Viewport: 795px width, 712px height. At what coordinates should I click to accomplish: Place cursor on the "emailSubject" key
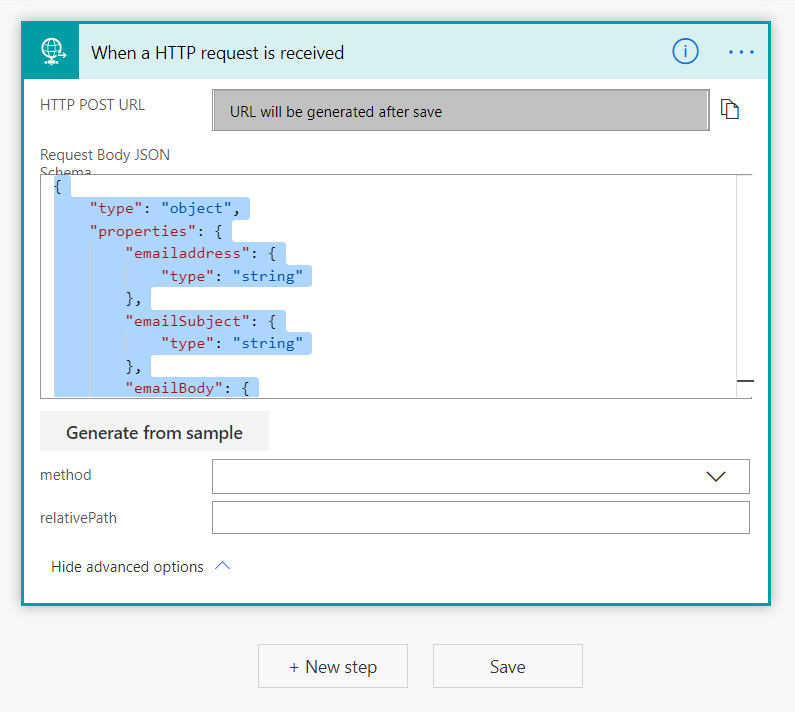(183, 321)
